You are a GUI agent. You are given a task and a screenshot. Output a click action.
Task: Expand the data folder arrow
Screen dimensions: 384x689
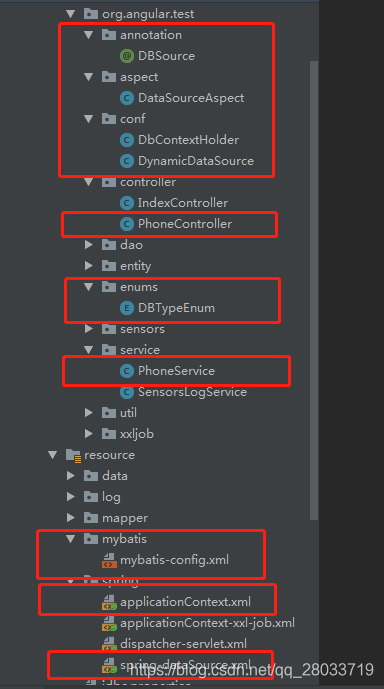point(71,476)
